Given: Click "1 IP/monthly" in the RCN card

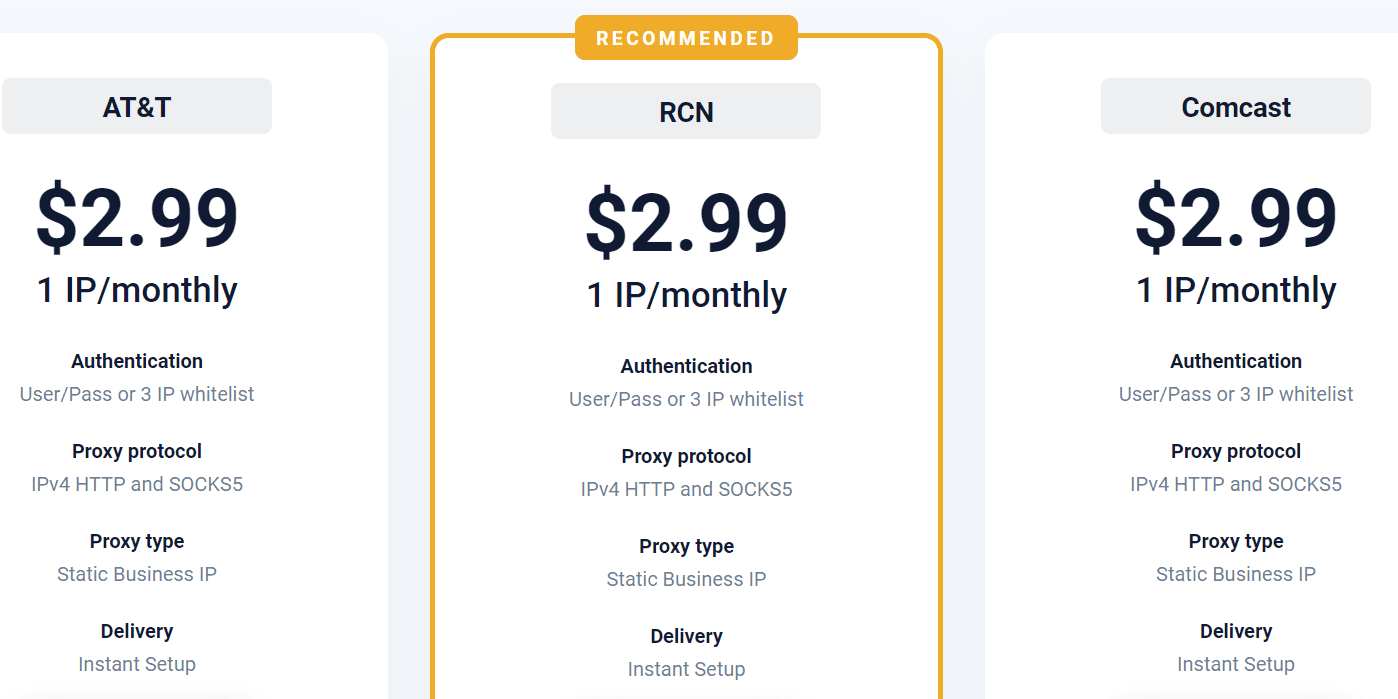Looking at the screenshot, I should click(x=686, y=295).
